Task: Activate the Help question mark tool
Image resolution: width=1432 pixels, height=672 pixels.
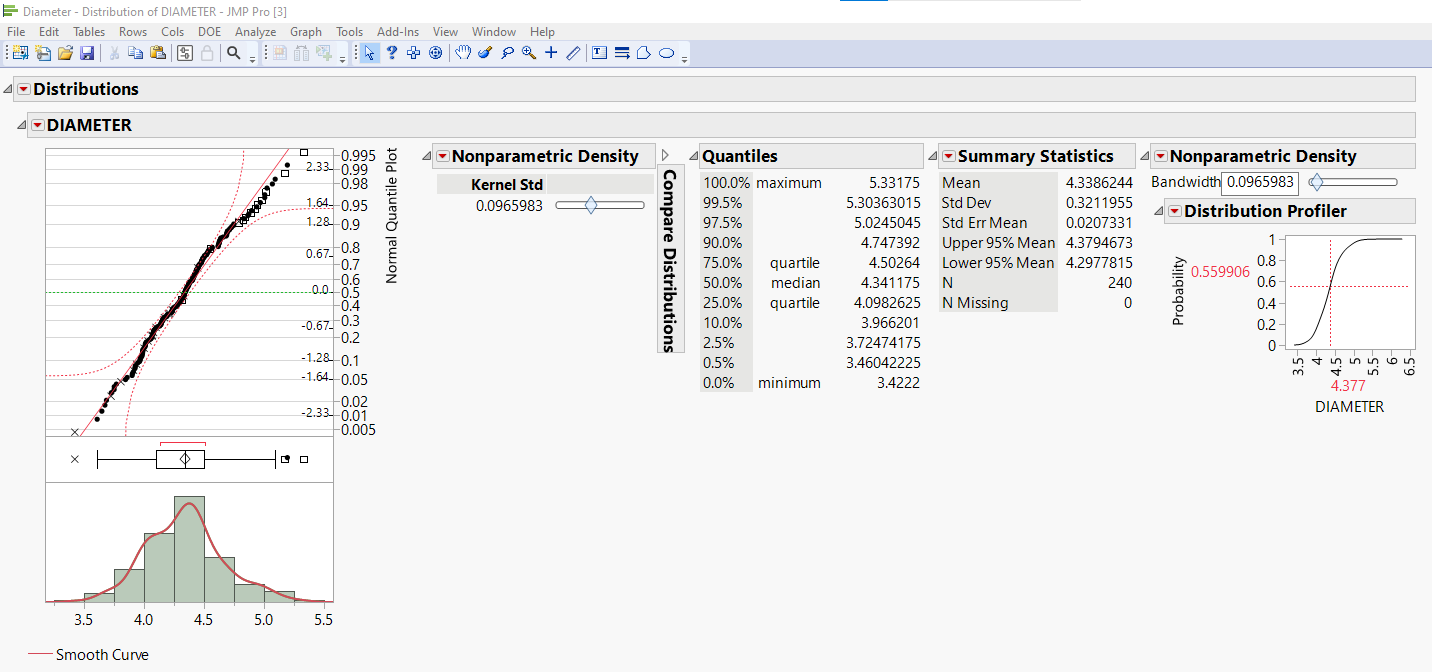Action: click(x=392, y=53)
